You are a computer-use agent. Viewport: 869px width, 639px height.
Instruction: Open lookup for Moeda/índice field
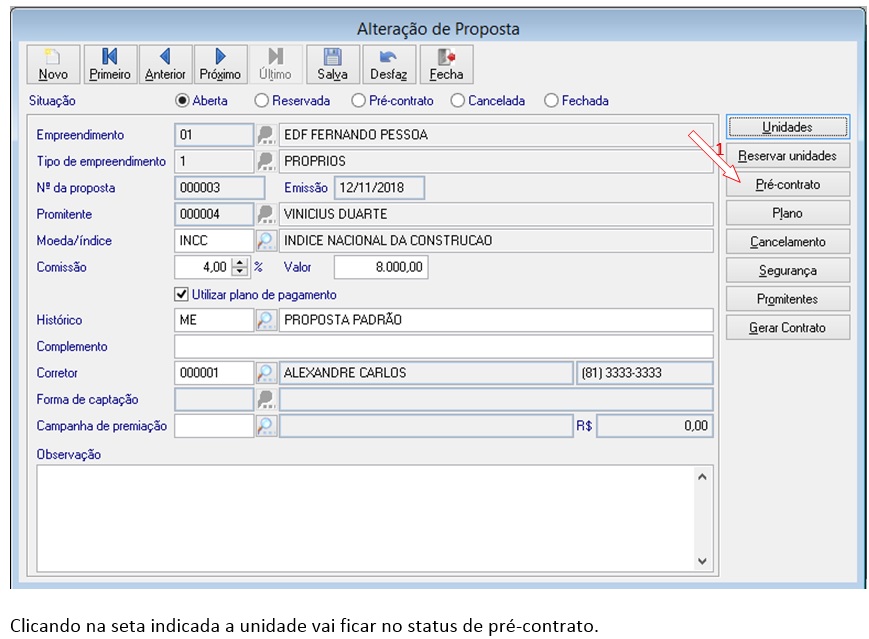tap(266, 241)
